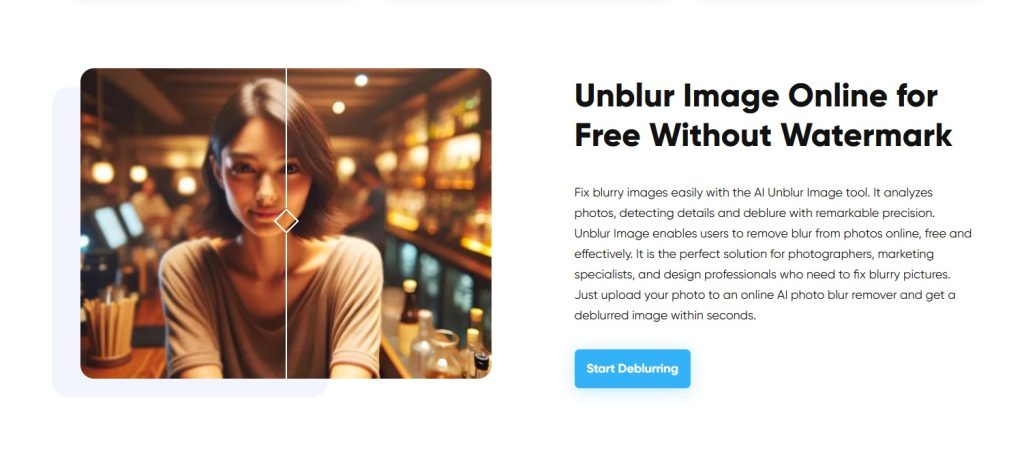Viewport: 1024px width, 451px height.
Task: Click the Start Deblurring button
Action: [632, 369]
